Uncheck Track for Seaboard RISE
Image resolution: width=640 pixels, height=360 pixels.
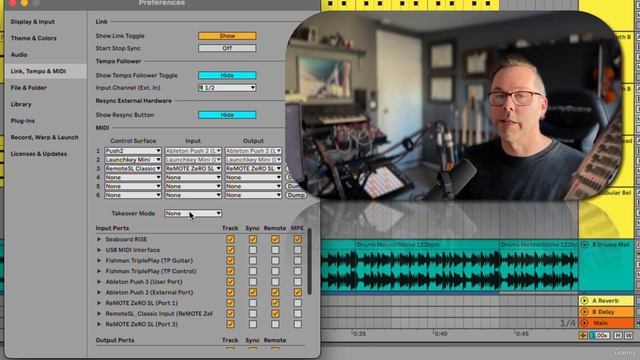[x=230, y=239]
